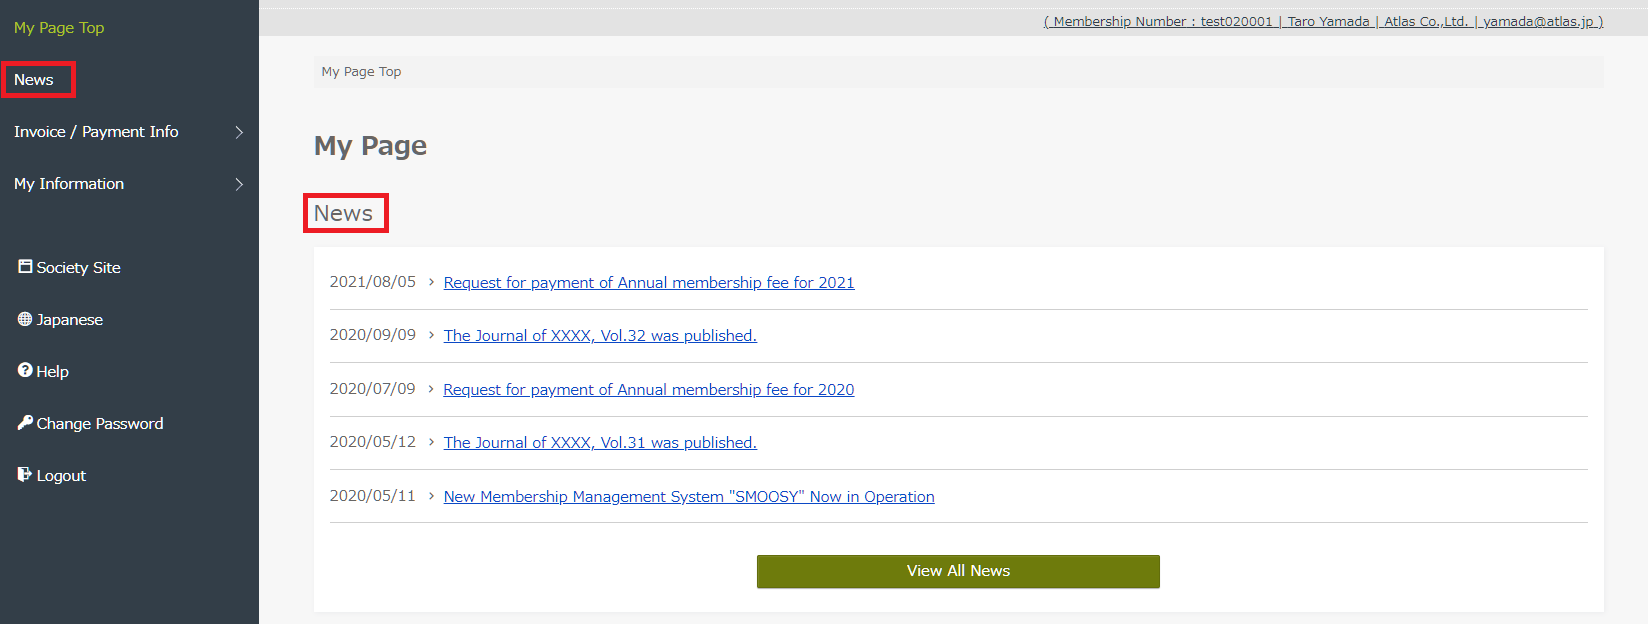Open Journal Vol.32 published news link
The image size is (1648, 624).
click(x=600, y=336)
